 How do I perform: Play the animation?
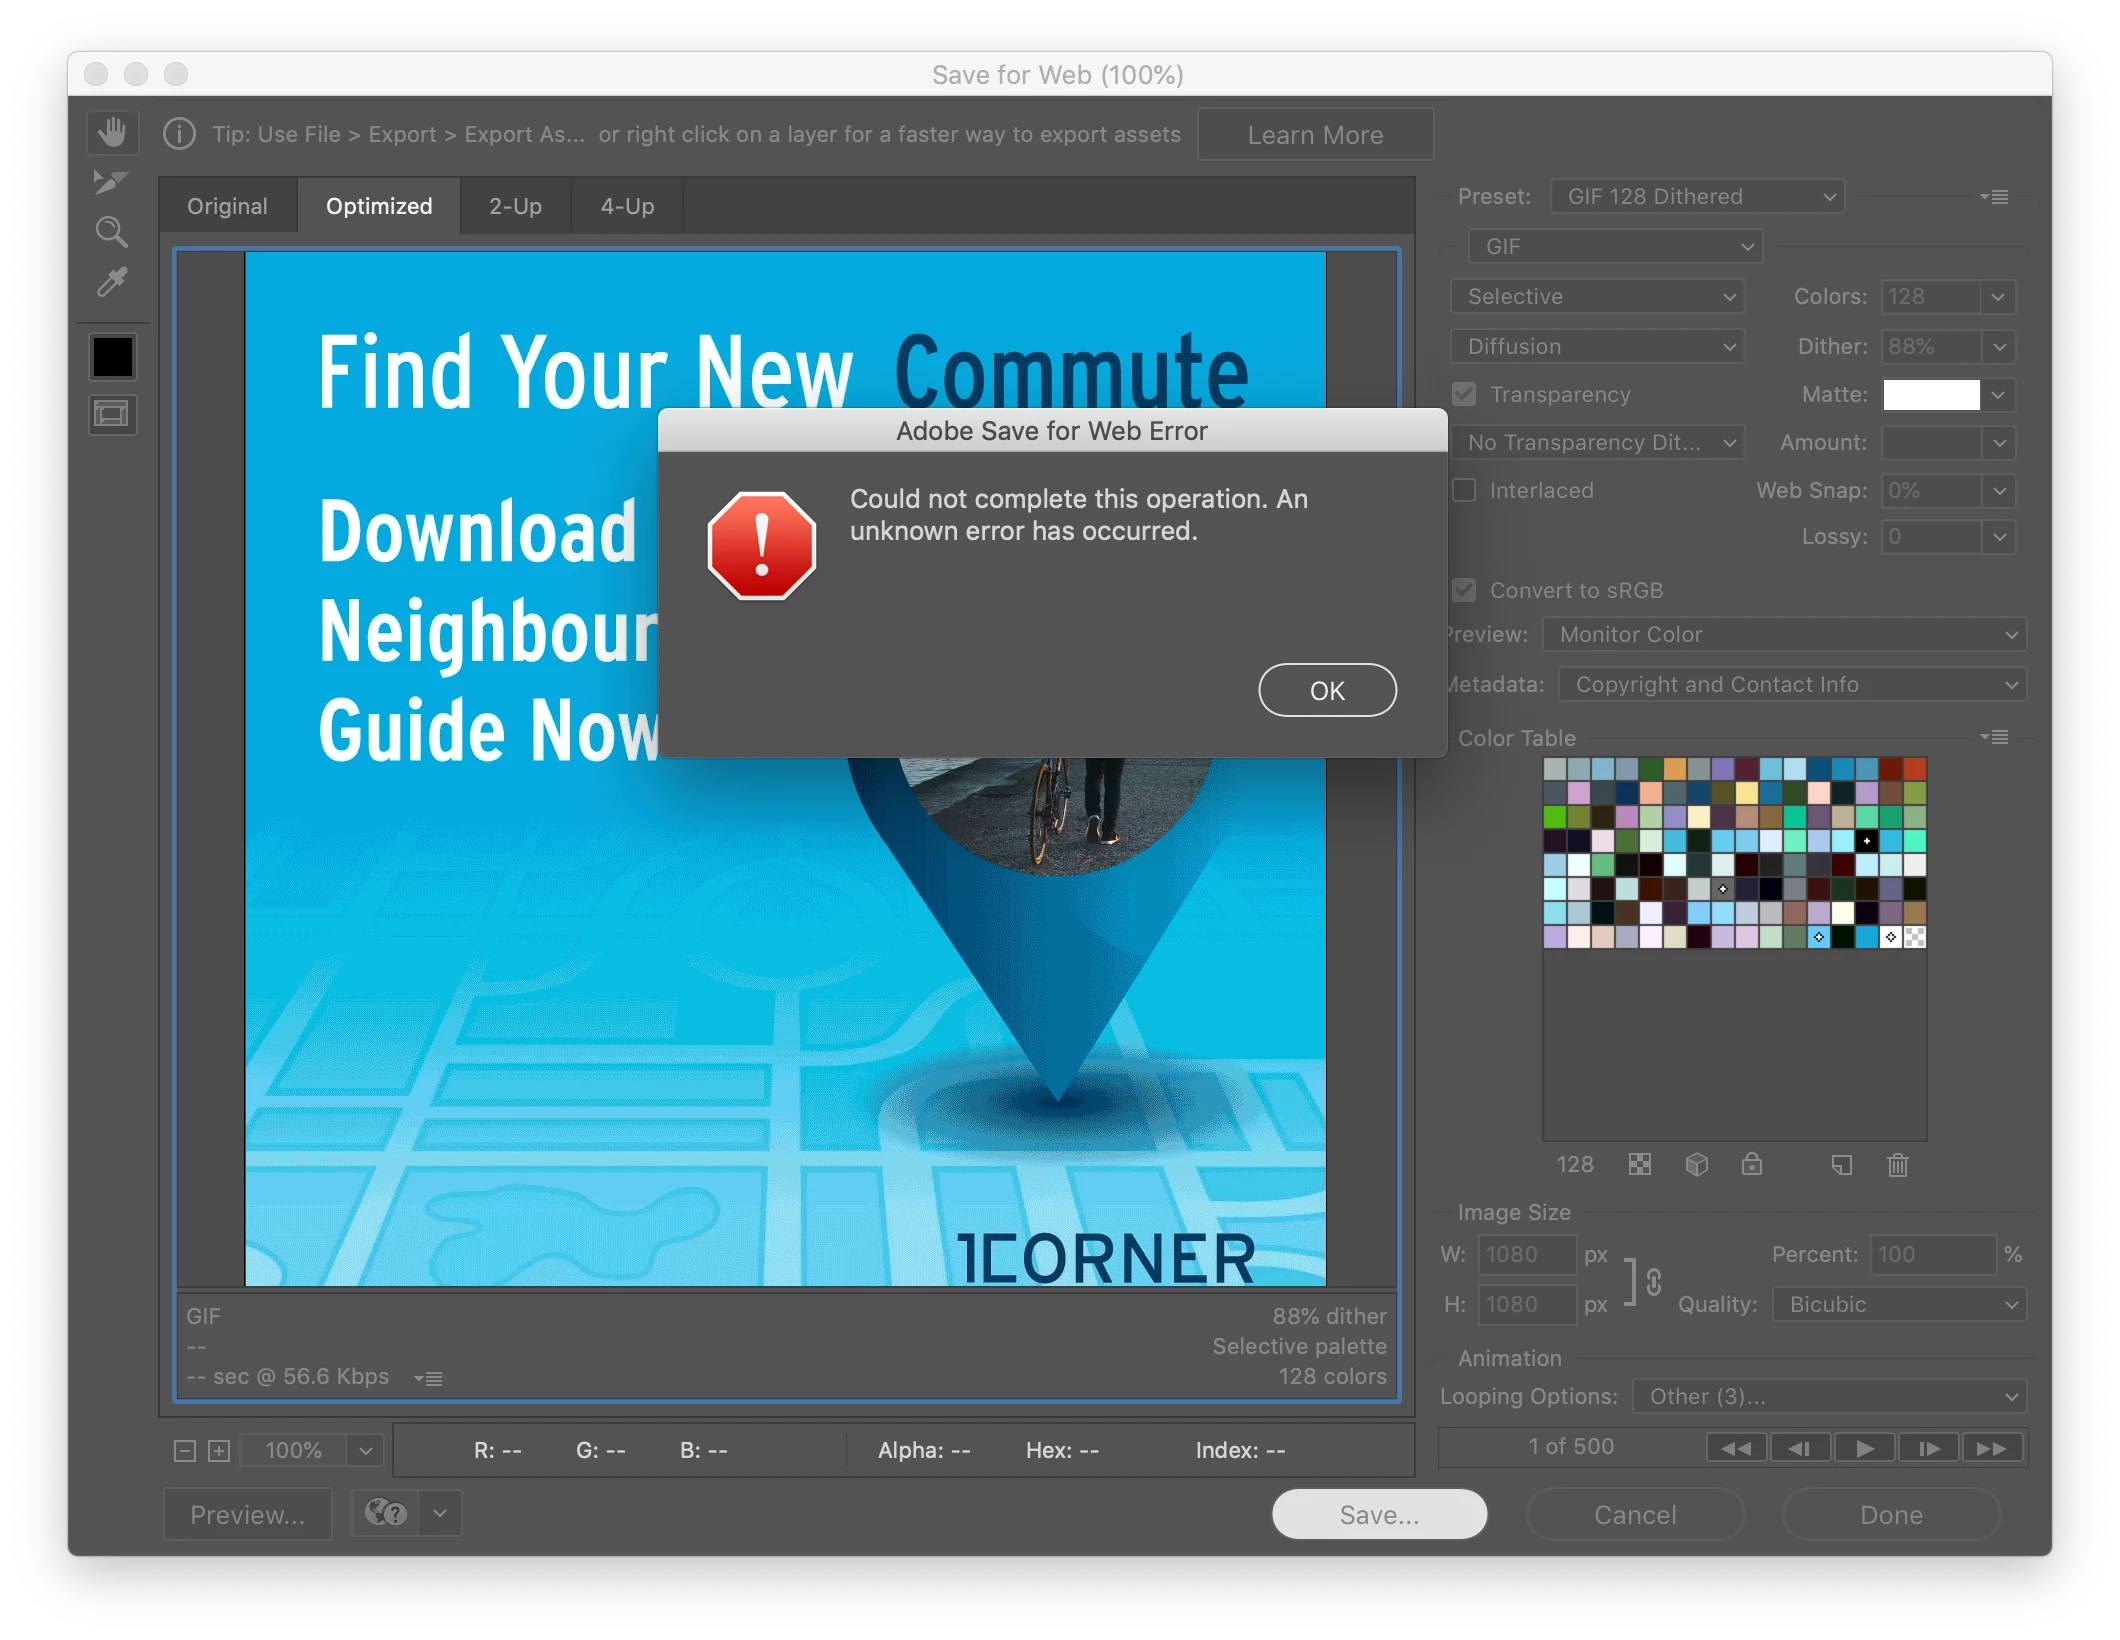[x=1864, y=1448]
